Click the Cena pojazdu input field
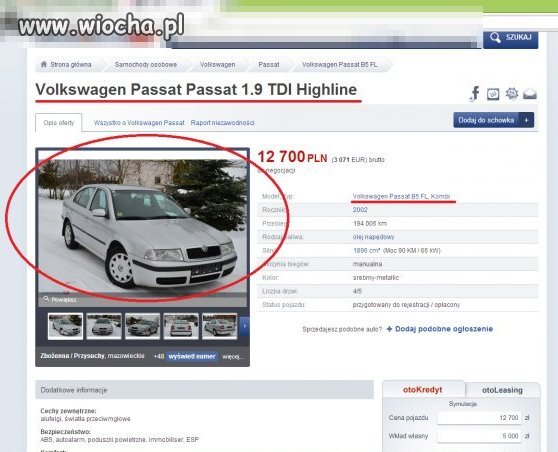Screen dimensions: 558x452 479,418
